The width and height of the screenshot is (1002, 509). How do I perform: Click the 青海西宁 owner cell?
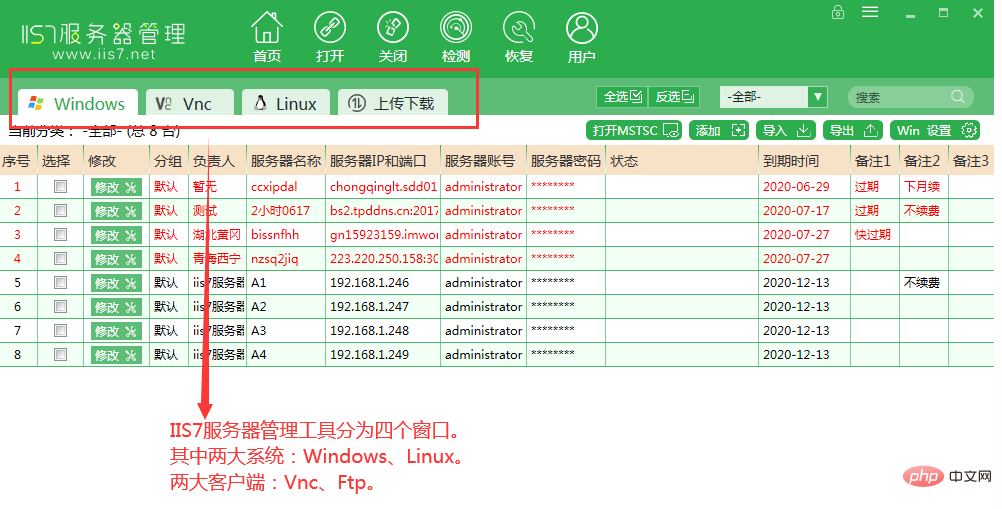click(217, 259)
